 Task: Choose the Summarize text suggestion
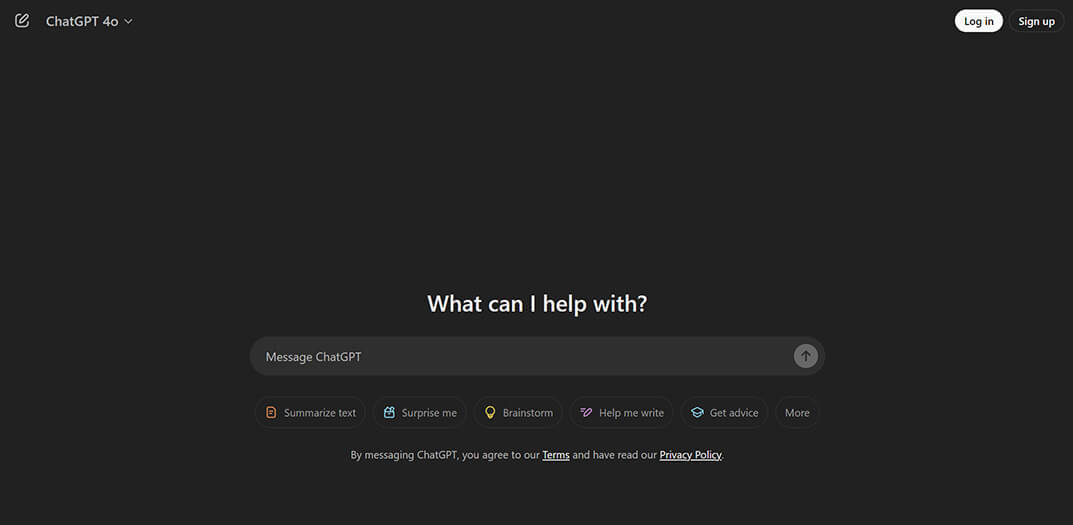coord(310,413)
